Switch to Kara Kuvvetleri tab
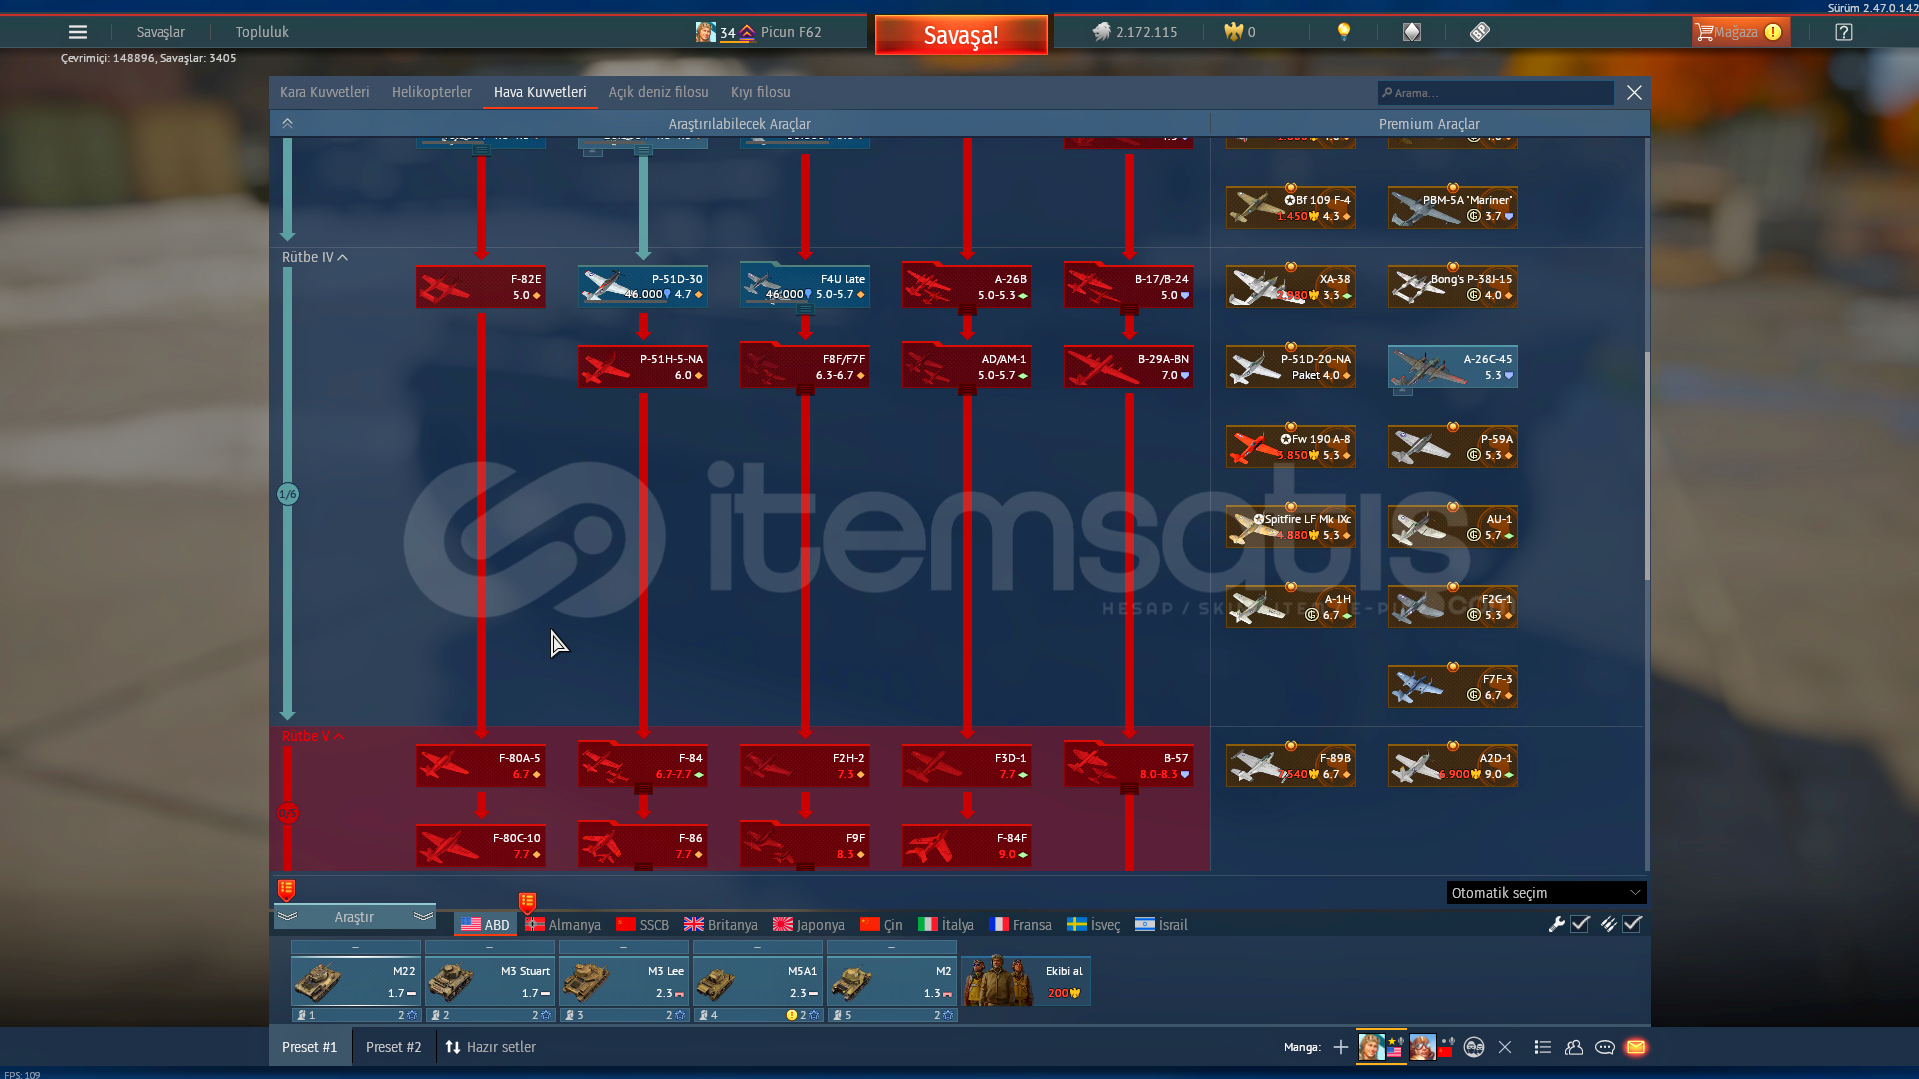 pos(325,92)
